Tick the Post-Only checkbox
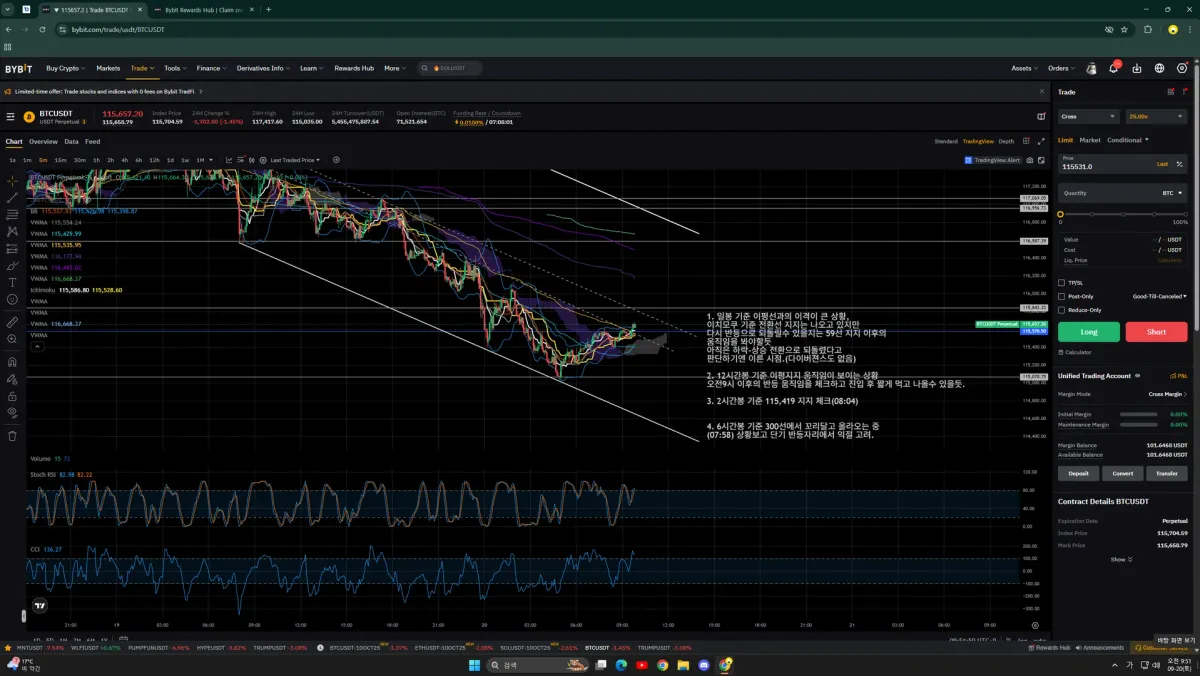 pyautogui.click(x=1062, y=296)
